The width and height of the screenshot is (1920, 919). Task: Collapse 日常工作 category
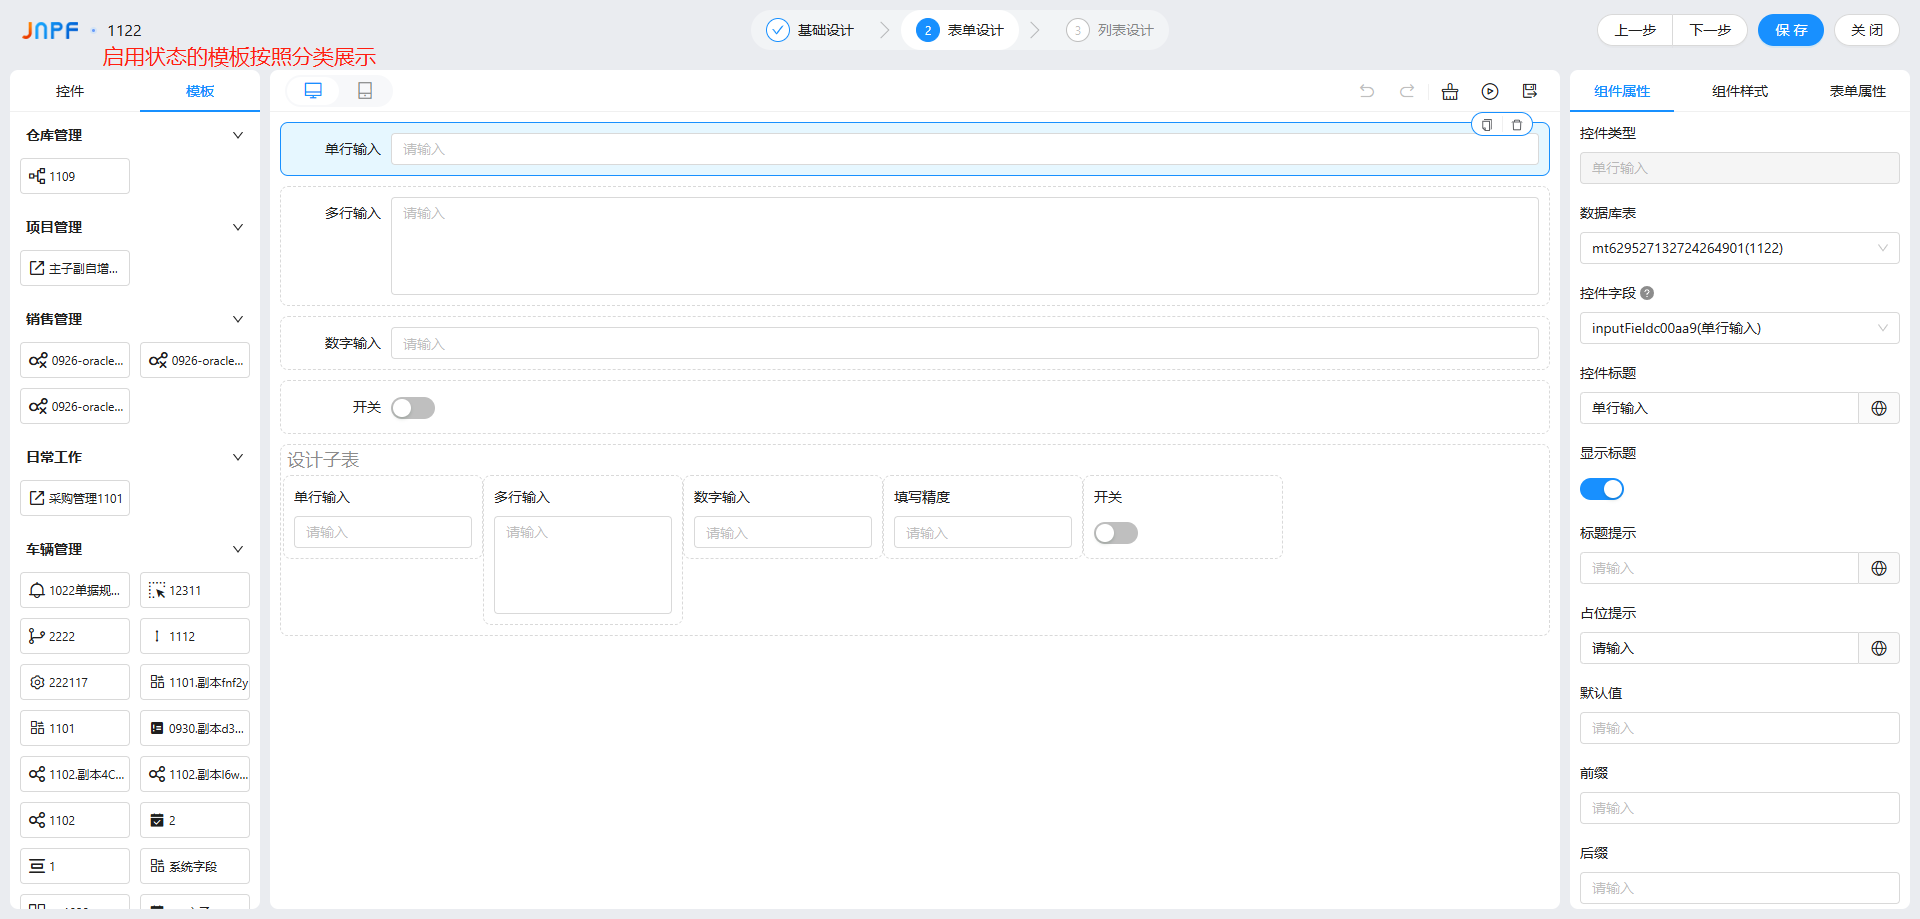point(238,457)
